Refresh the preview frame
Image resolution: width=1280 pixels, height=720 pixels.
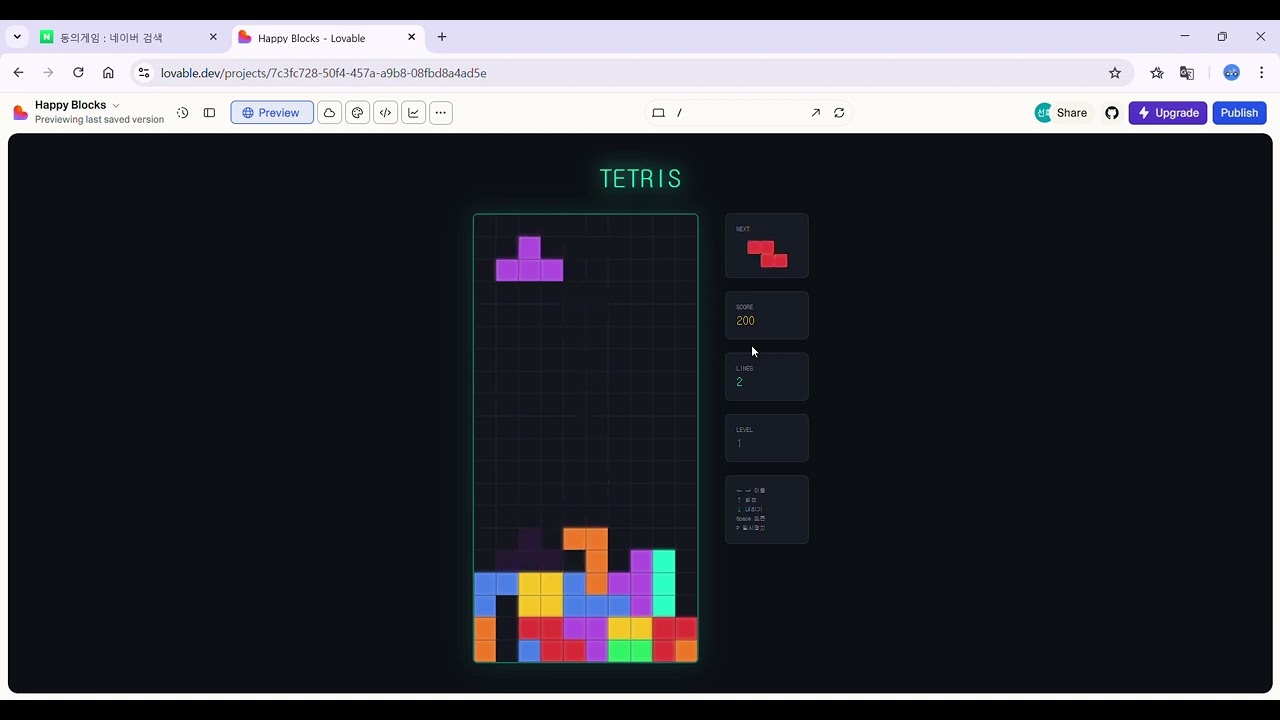(x=839, y=113)
